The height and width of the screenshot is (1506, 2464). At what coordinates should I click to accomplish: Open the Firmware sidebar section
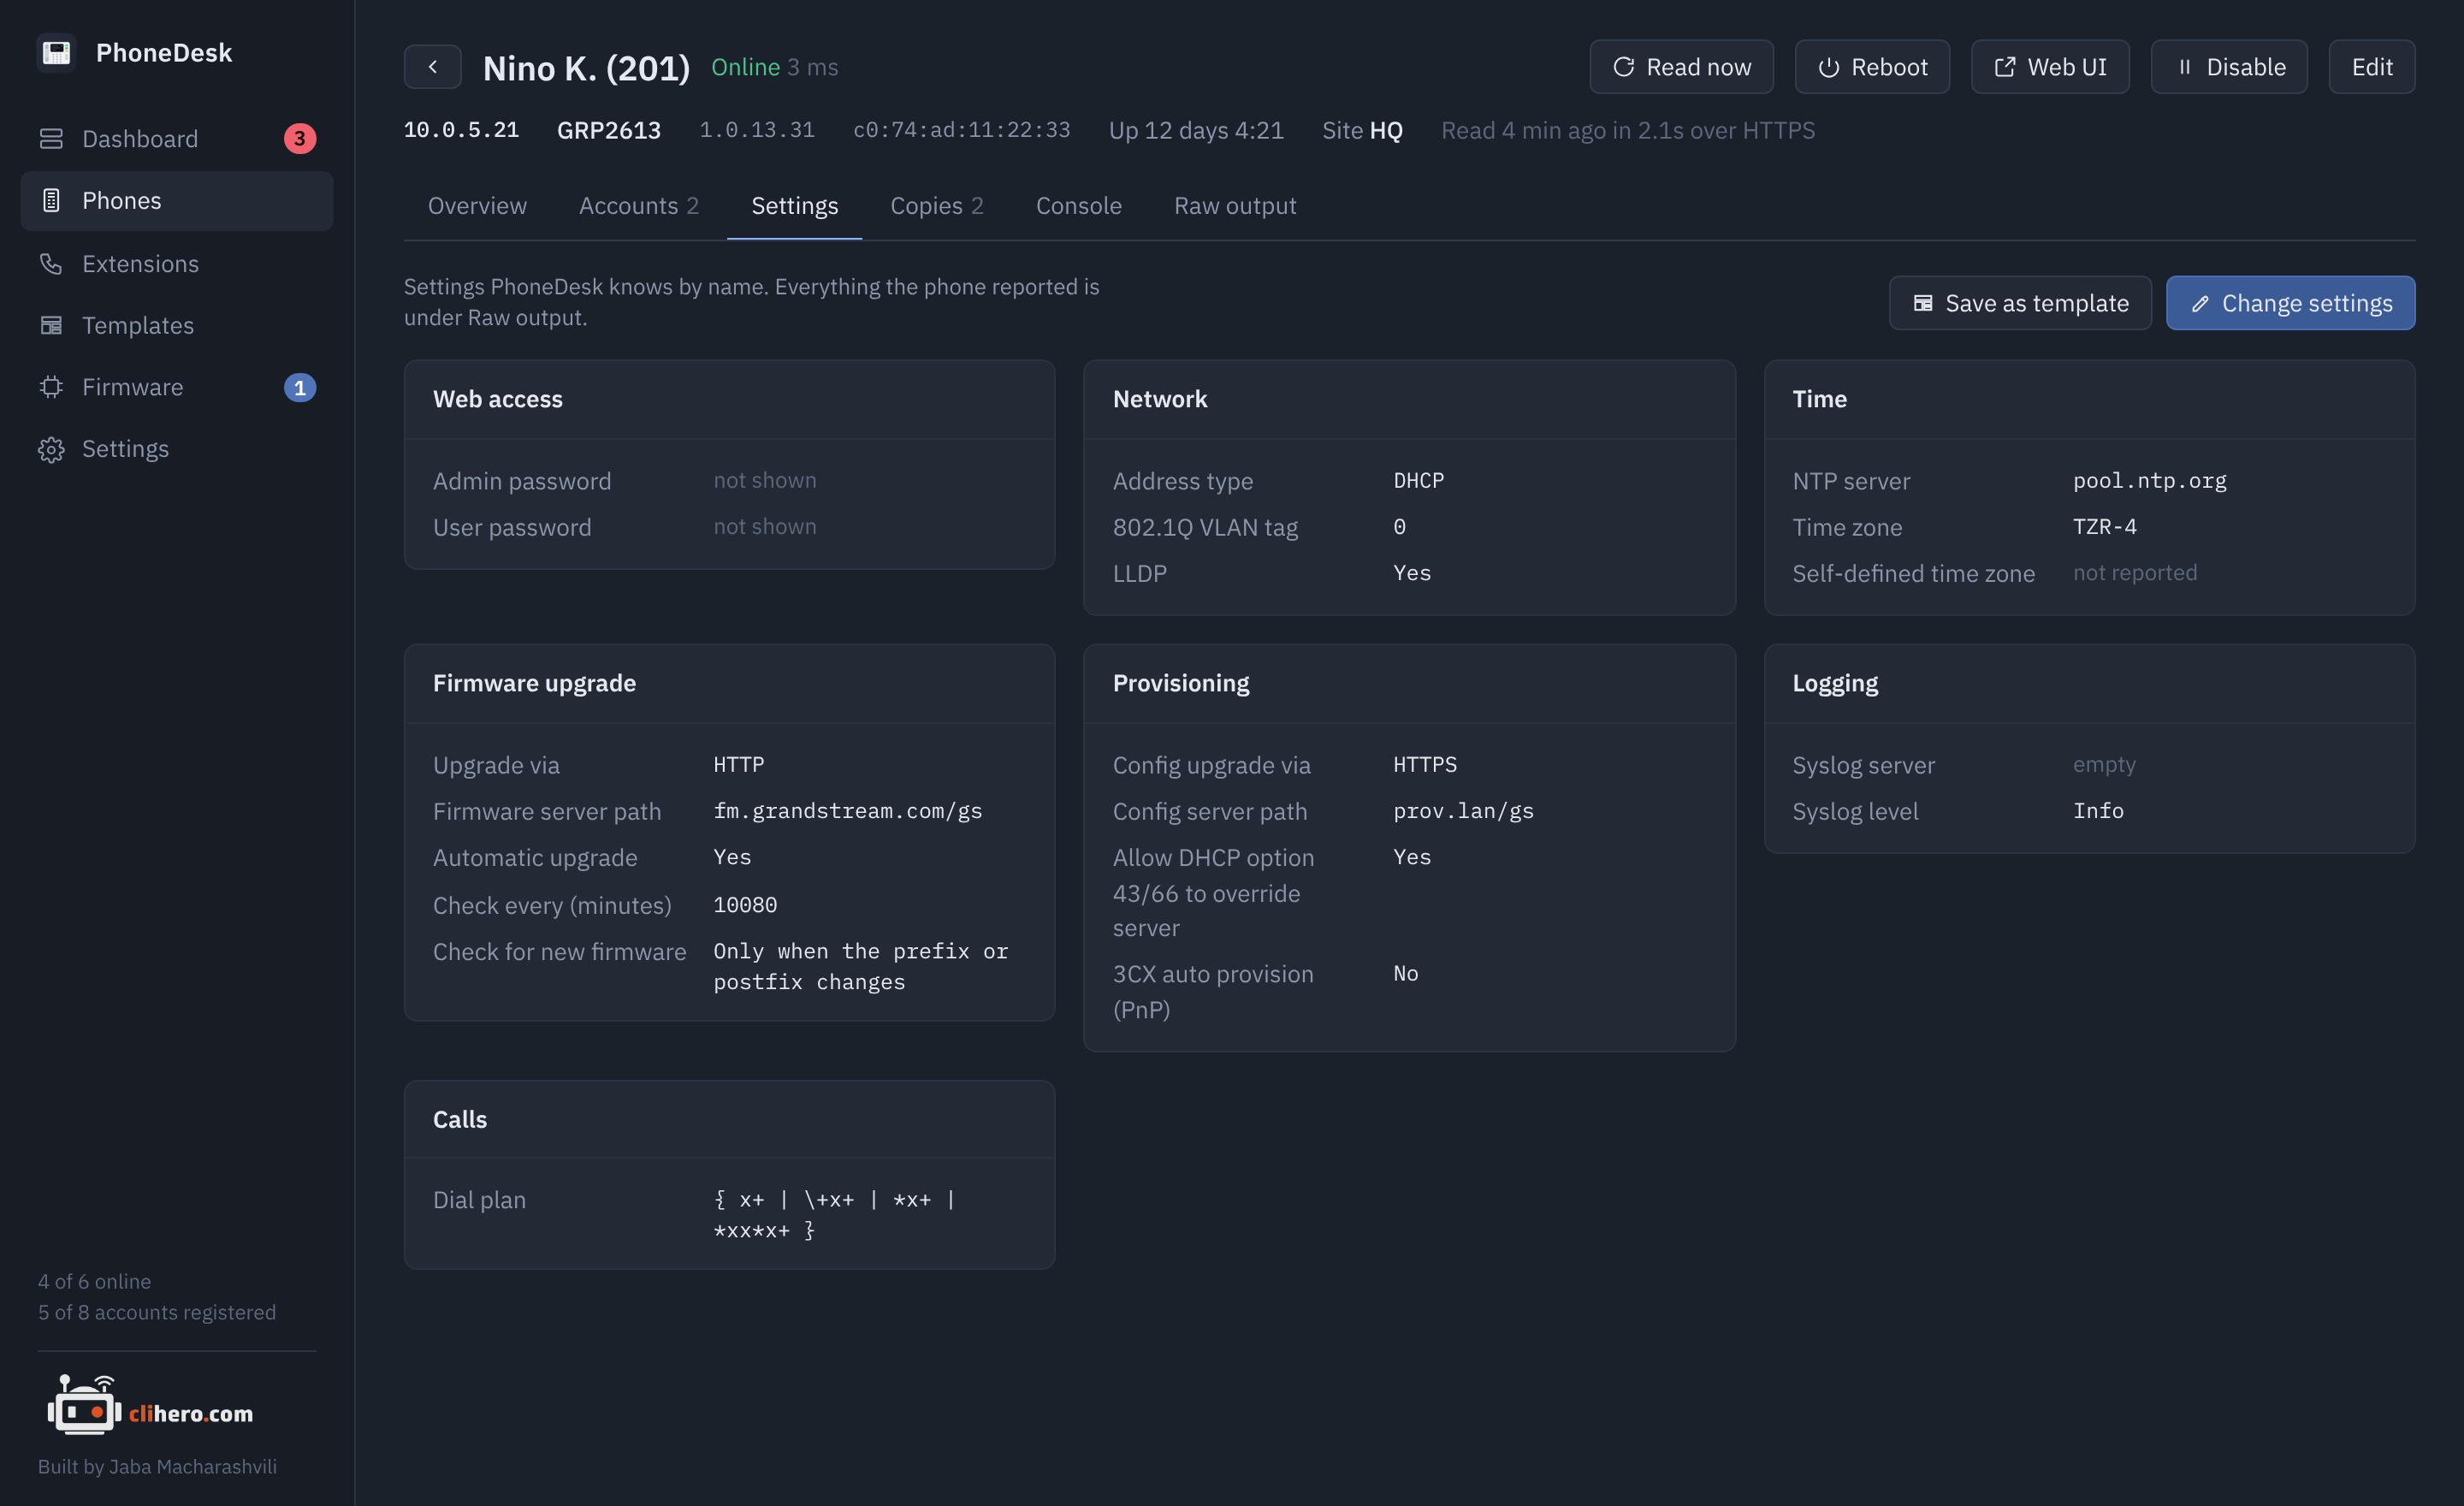coord(176,387)
